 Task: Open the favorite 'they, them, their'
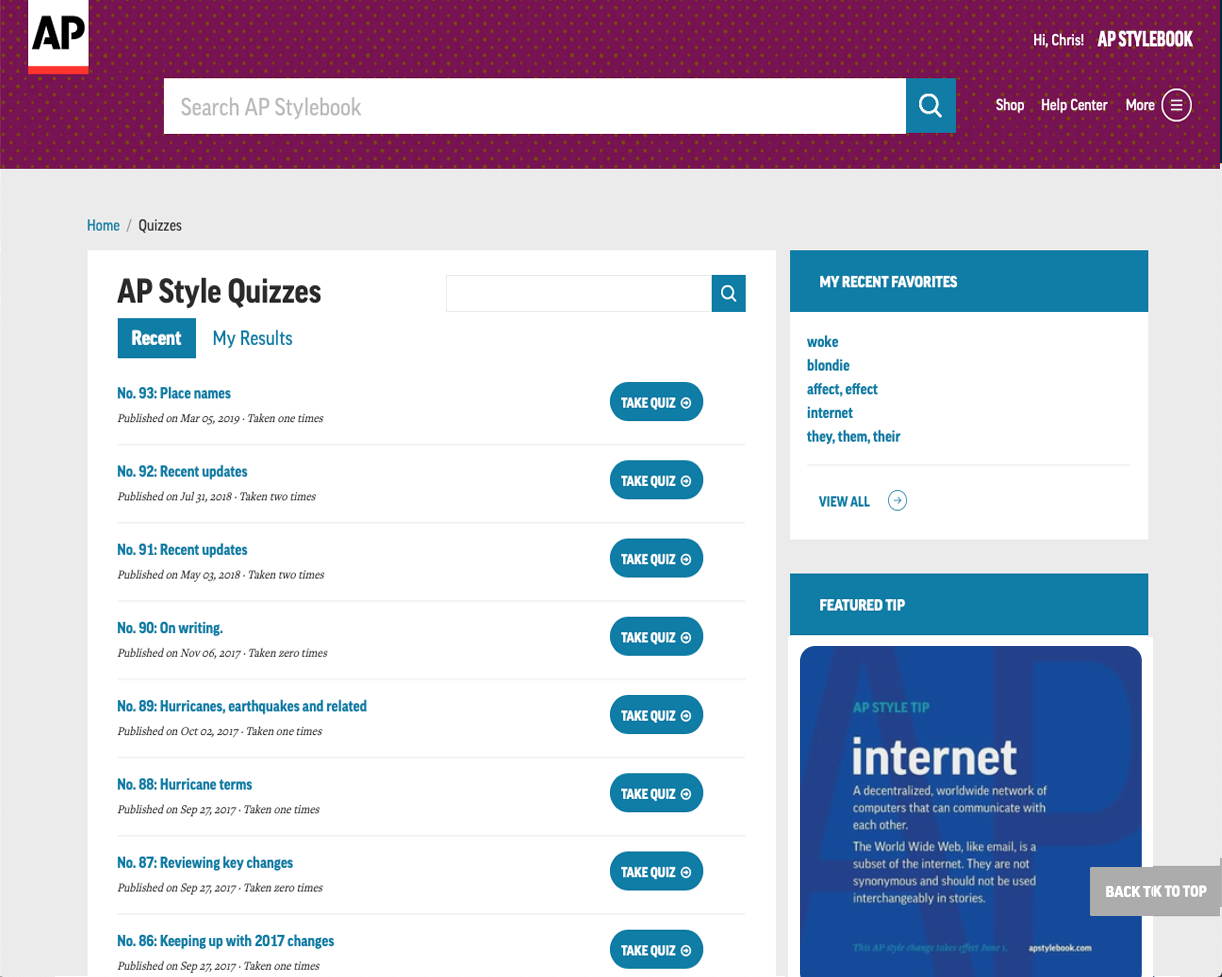click(x=854, y=436)
